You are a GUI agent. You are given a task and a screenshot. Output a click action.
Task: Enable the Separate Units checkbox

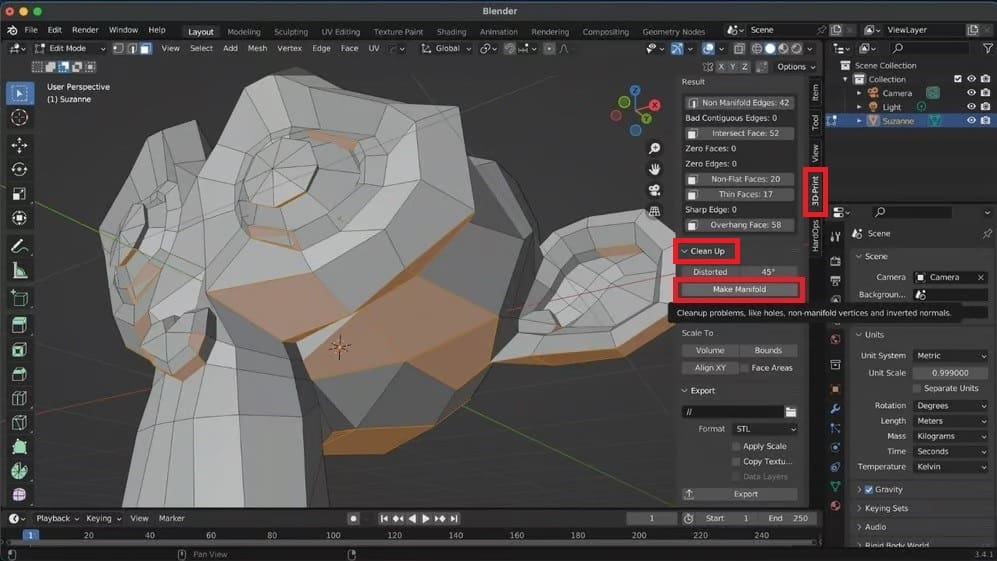click(917, 388)
